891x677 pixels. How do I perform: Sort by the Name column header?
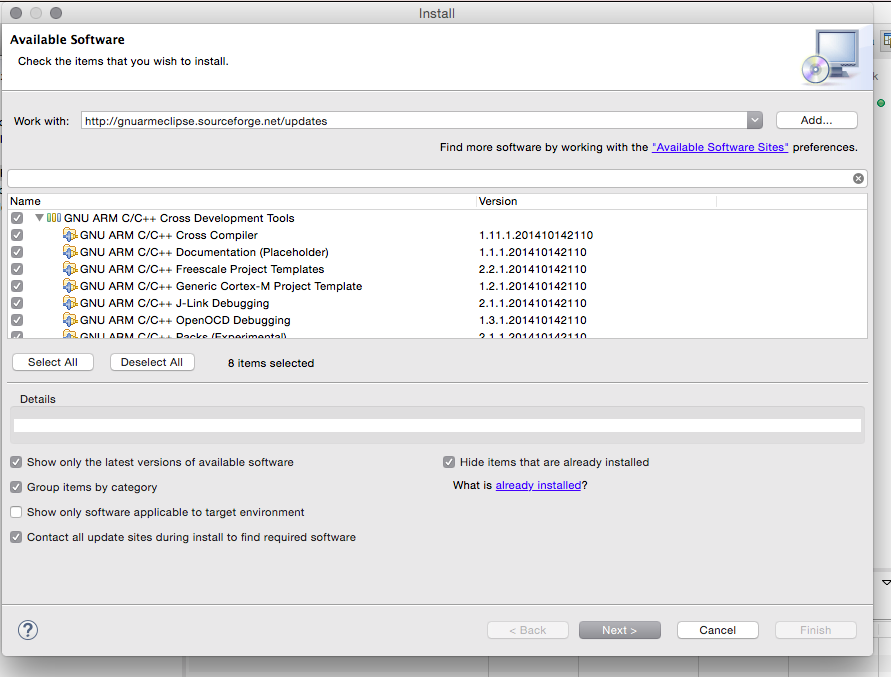click(x=243, y=201)
